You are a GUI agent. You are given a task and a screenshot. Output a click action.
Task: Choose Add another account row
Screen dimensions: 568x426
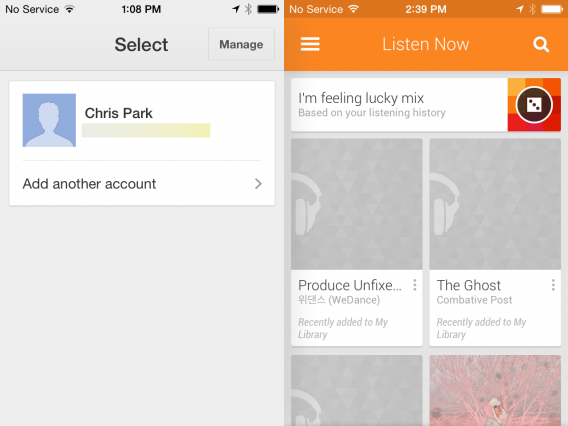(x=142, y=184)
